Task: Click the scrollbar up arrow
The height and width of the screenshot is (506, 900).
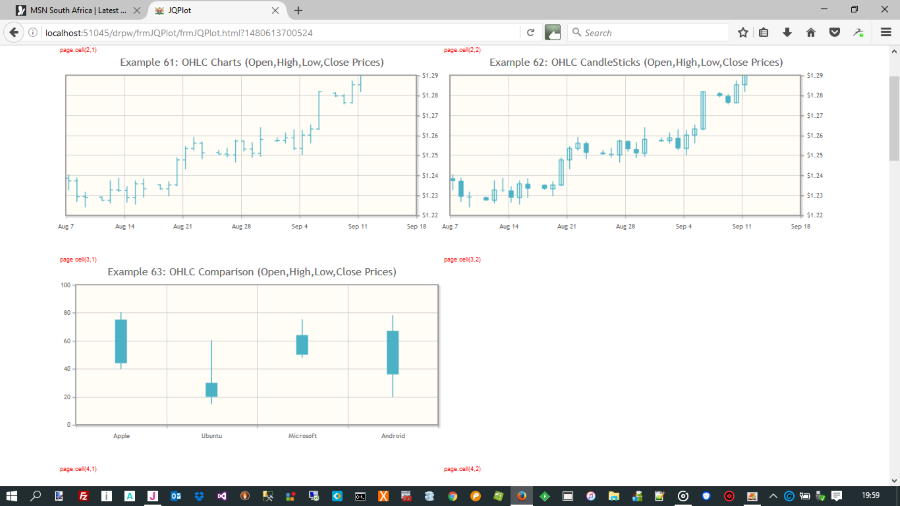Action: coord(894,52)
